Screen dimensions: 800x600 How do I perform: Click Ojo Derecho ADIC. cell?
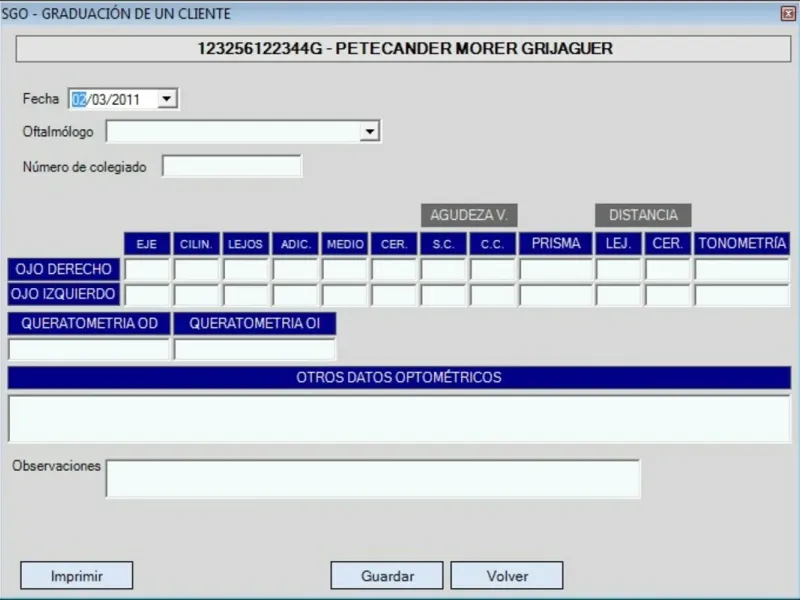pos(295,269)
